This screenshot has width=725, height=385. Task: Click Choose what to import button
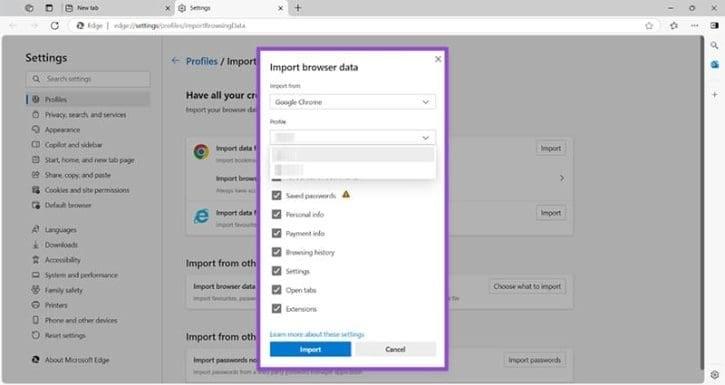point(527,287)
